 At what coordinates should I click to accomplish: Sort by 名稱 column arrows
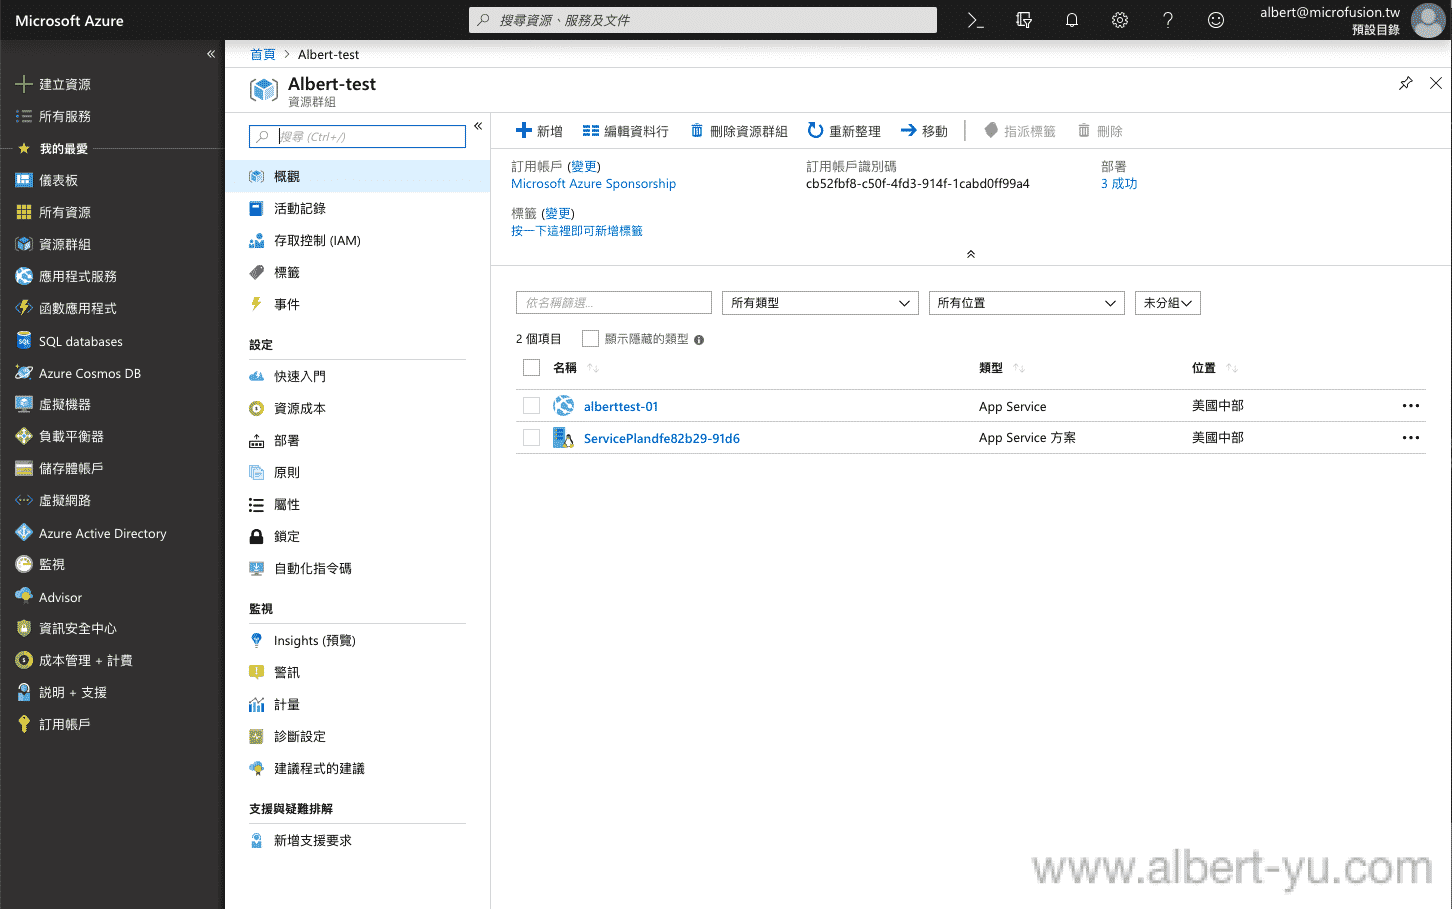(593, 368)
